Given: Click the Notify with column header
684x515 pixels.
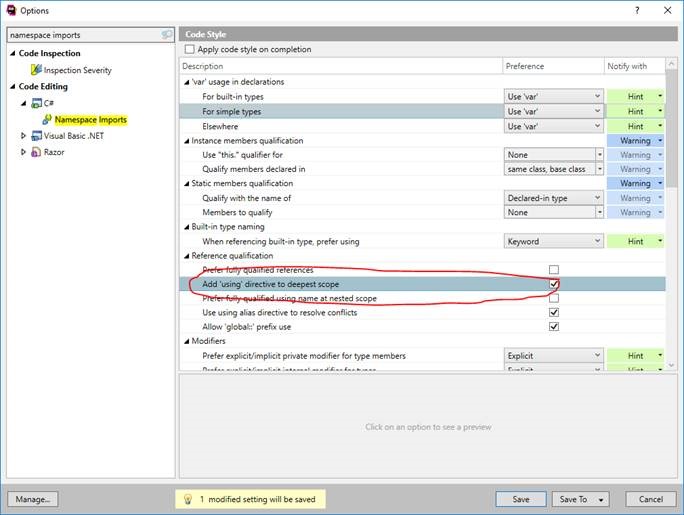Looking at the screenshot, I should pos(635,66).
